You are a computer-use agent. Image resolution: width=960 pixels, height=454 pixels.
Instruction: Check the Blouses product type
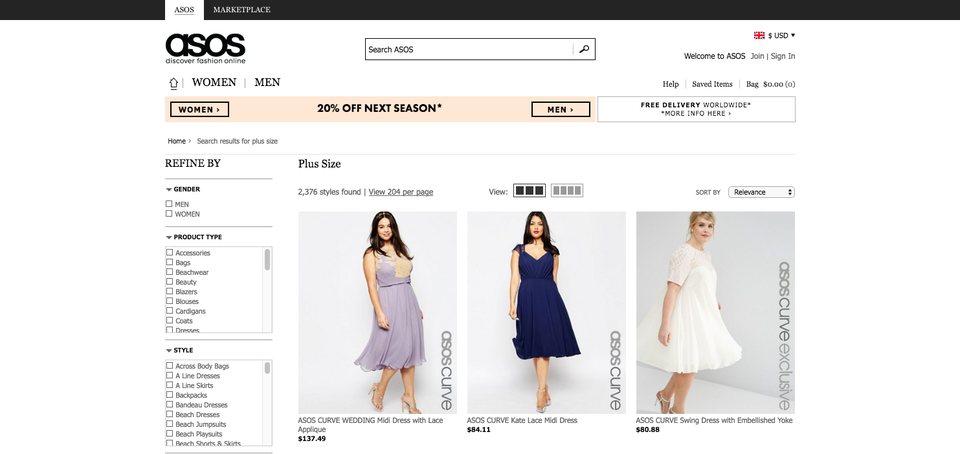tap(170, 301)
